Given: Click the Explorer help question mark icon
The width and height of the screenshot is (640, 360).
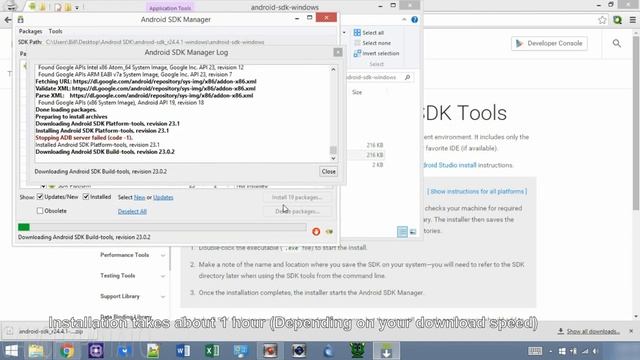Looking at the screenshot, I should point(414,20).
